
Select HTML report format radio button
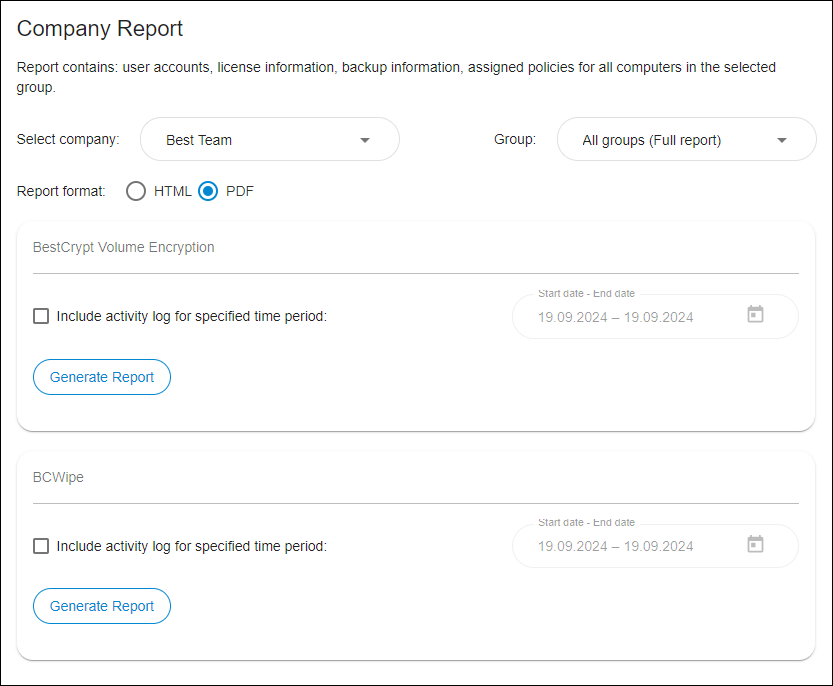tap(136, 191)
